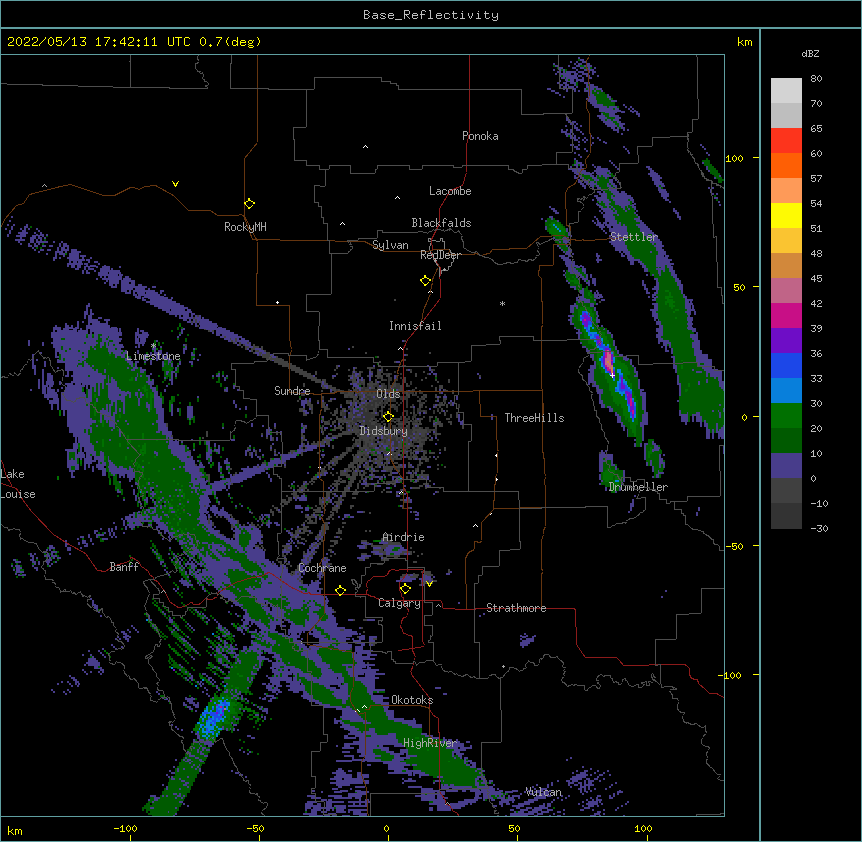Click the Sylvan city label

[x=390, y=245]
